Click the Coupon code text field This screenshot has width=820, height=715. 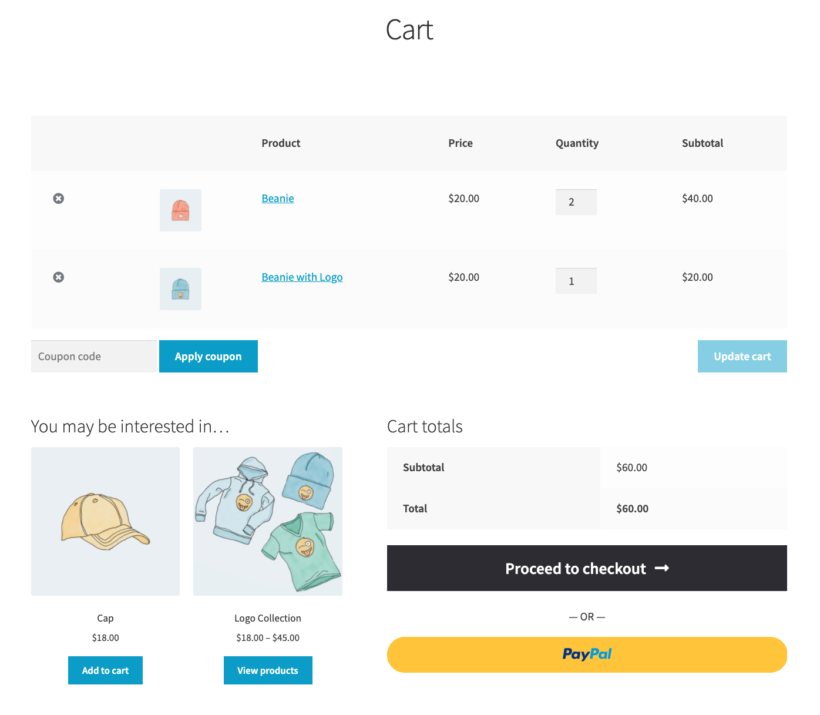click(93, 356)
